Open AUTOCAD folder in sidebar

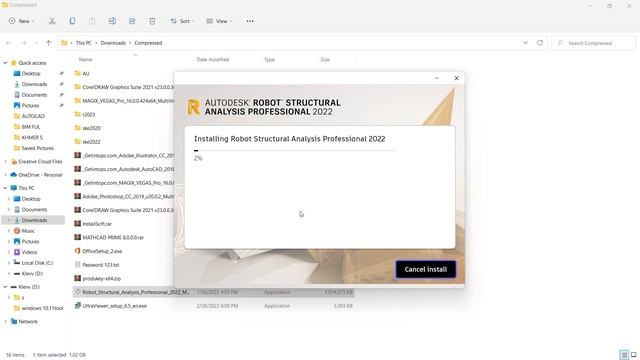tap(33, 116)
